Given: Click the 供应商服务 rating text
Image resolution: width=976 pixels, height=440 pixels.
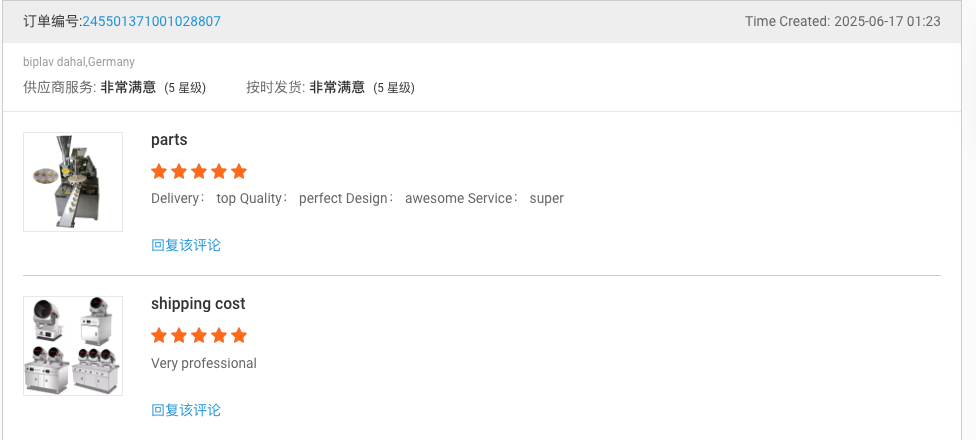Looking at the screenshot, I should click(114, 88).
